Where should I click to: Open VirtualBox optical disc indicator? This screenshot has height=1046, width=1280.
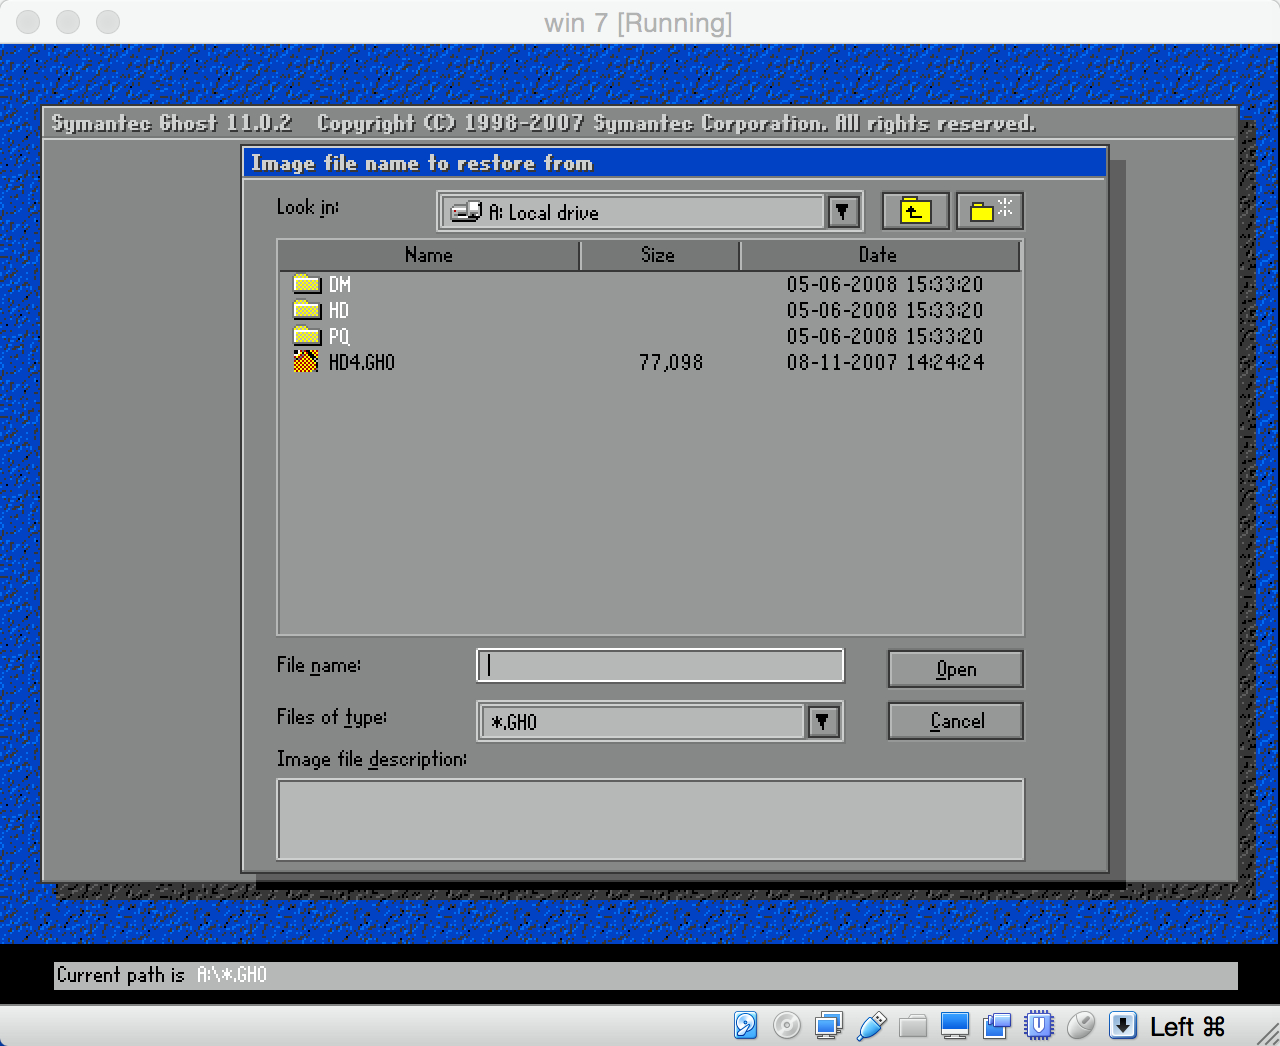click(787, 1025)
